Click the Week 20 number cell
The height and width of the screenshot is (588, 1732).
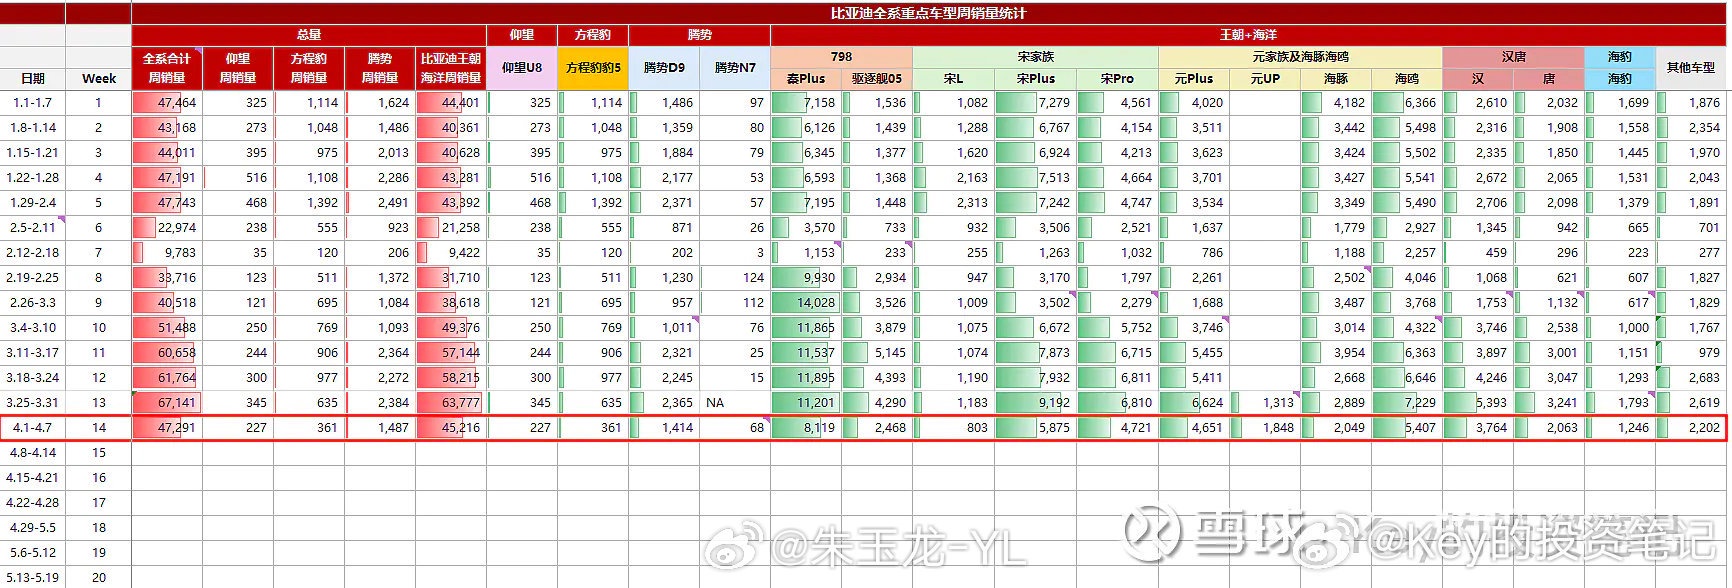pyautogui.click(x=99, y=577)
